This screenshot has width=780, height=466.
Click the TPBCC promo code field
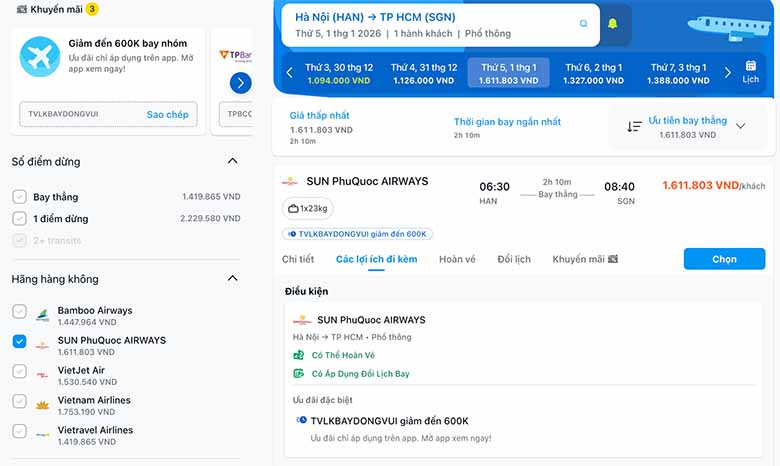pos(237,114)
